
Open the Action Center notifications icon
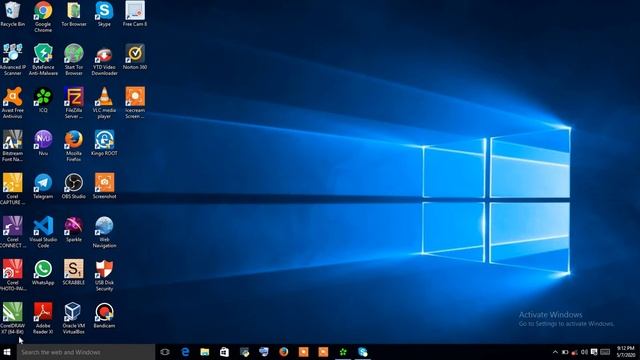click(x=594, y=352)
